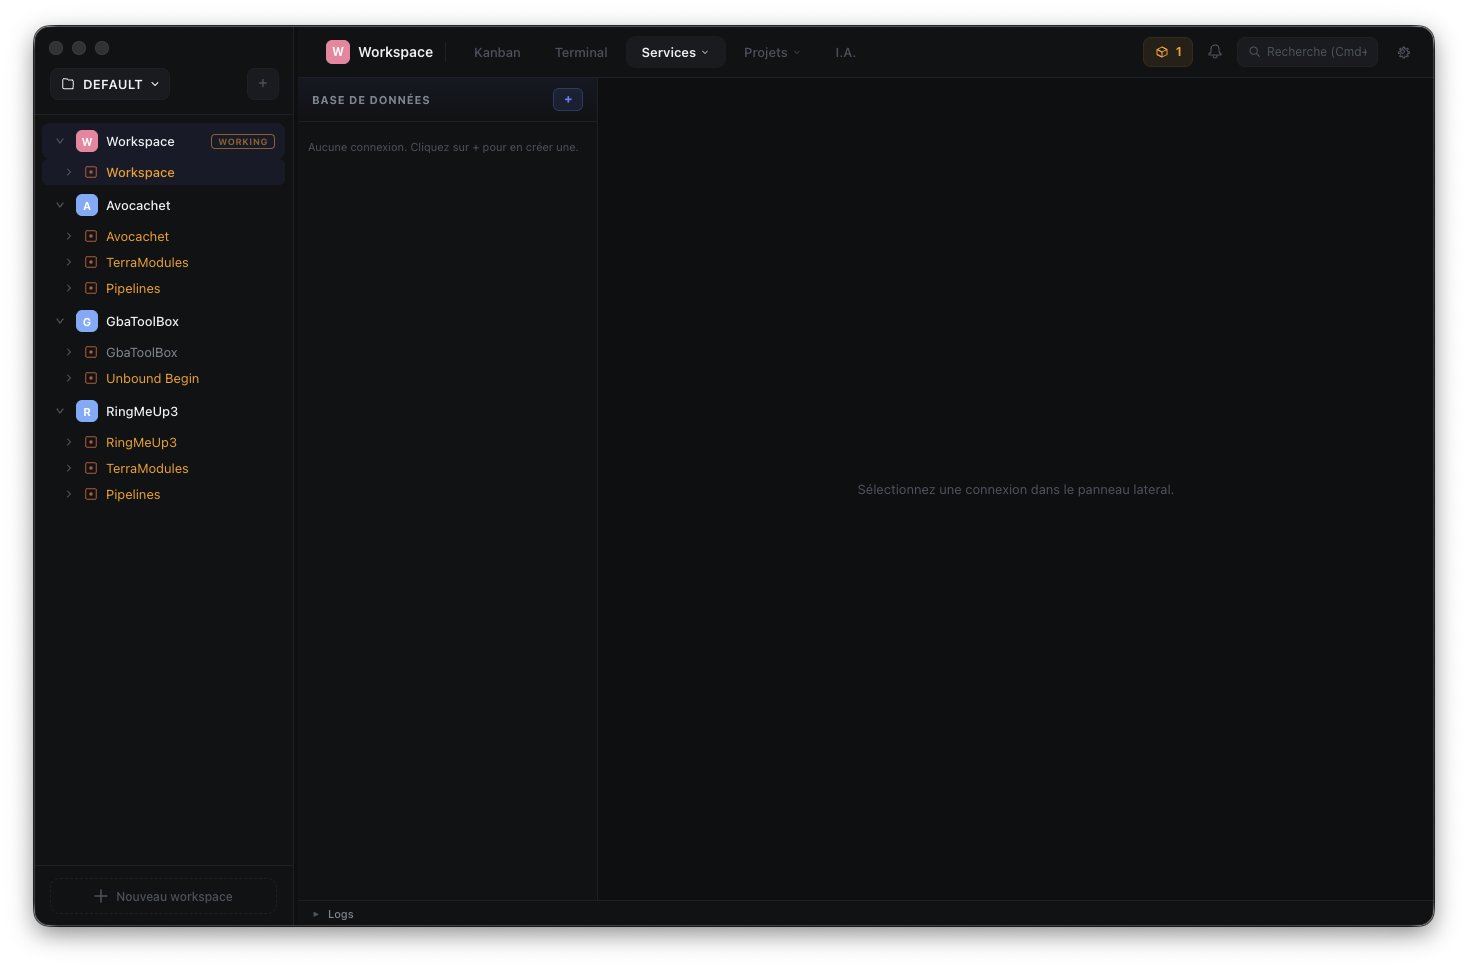
Task: Collapse the Avocachet group chevron
Action: pos(60,205)
